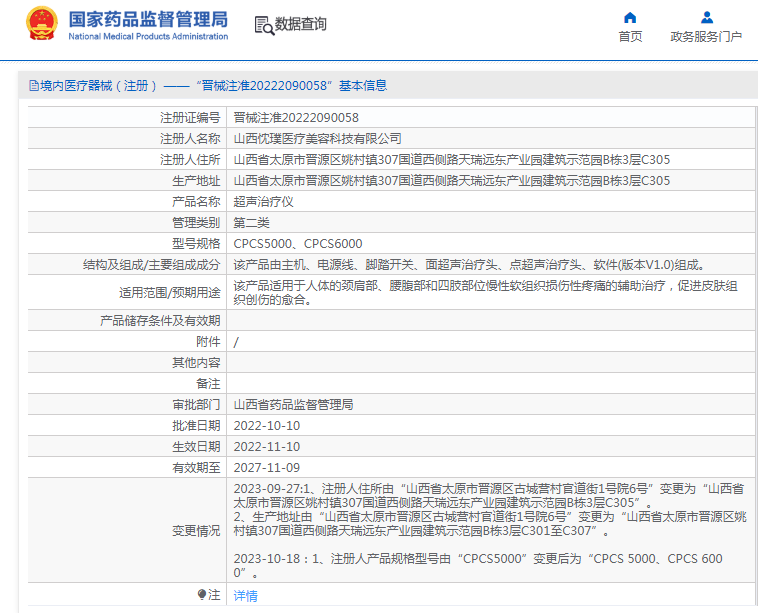Screen dimensions: 758x613
Task: Click the 注册证编号 label
Action: tap(190, 117)
